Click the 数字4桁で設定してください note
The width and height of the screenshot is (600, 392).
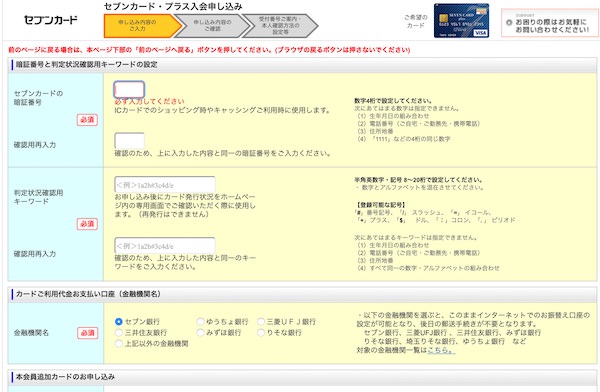tap(393, 101)
